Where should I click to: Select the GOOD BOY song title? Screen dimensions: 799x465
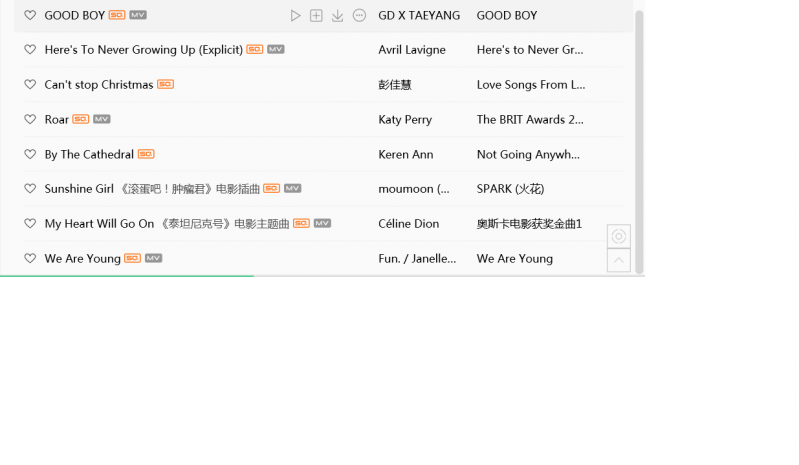pos(74,16)
